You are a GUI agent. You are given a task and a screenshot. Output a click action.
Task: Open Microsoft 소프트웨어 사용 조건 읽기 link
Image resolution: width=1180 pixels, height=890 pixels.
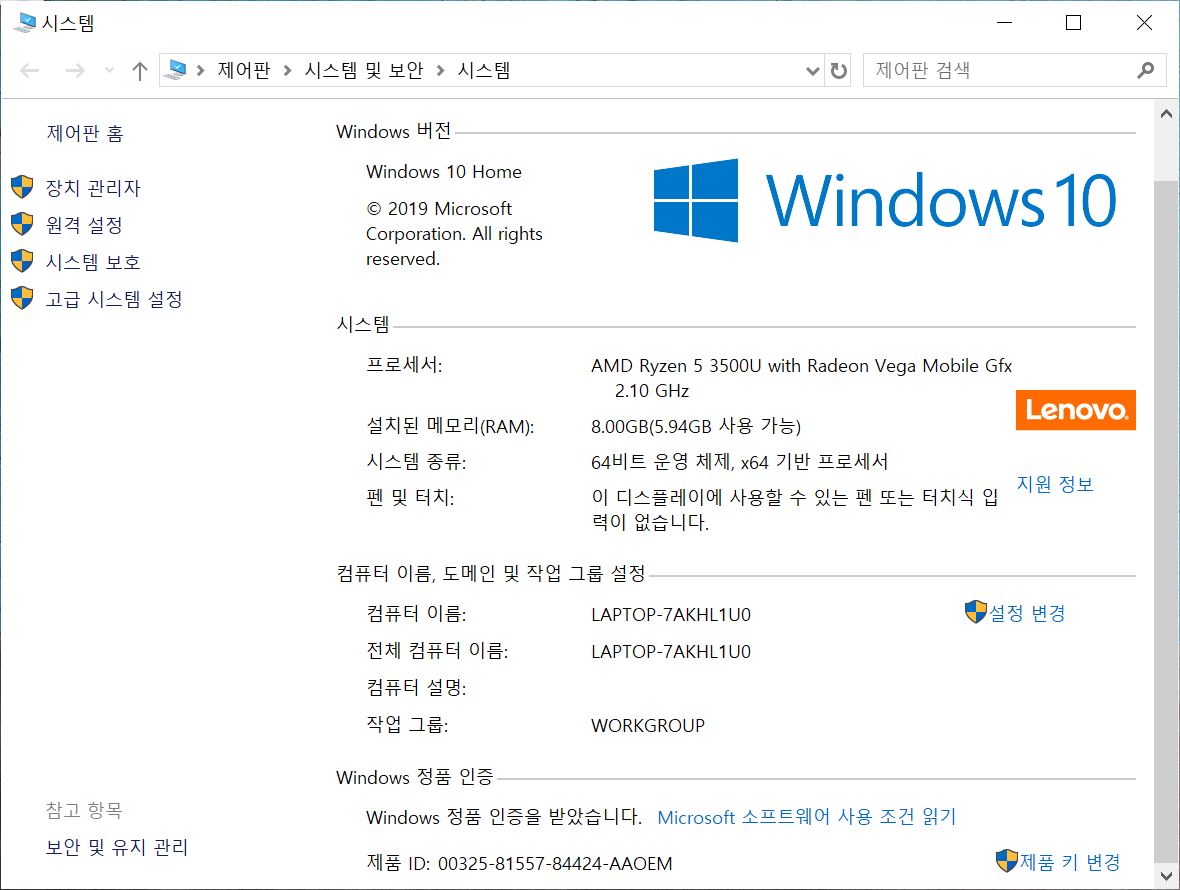pyautogui.click(x=807, y=817)
